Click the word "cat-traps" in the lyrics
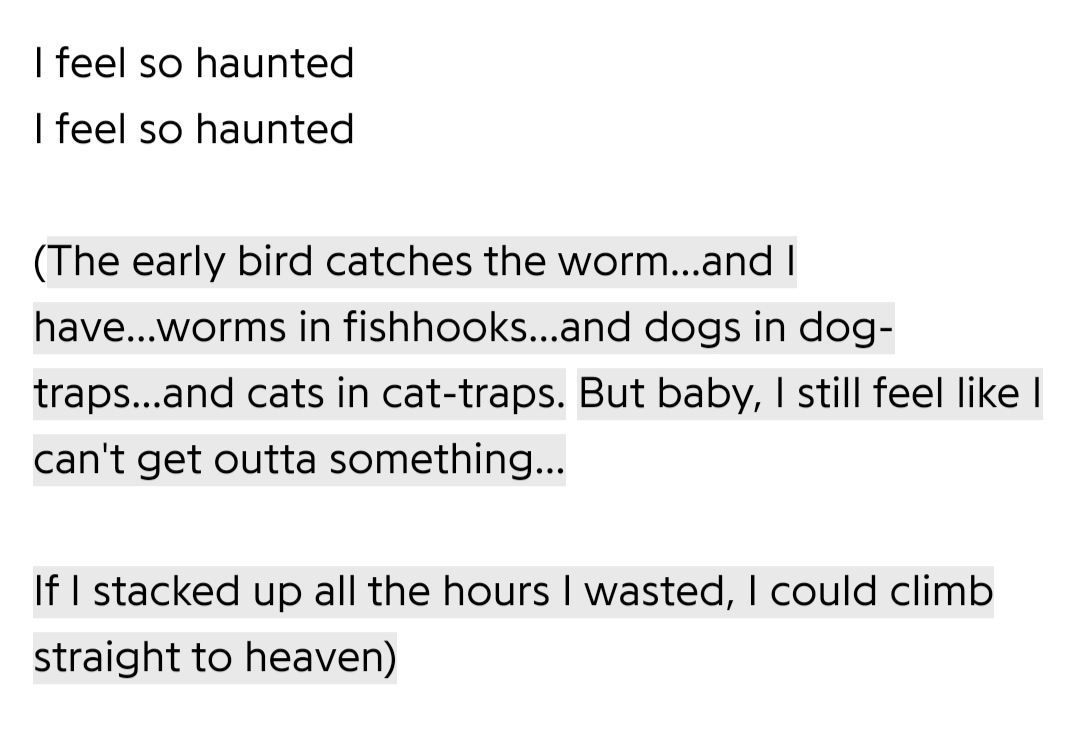The image size is (1080, 741). click(472, 394)
